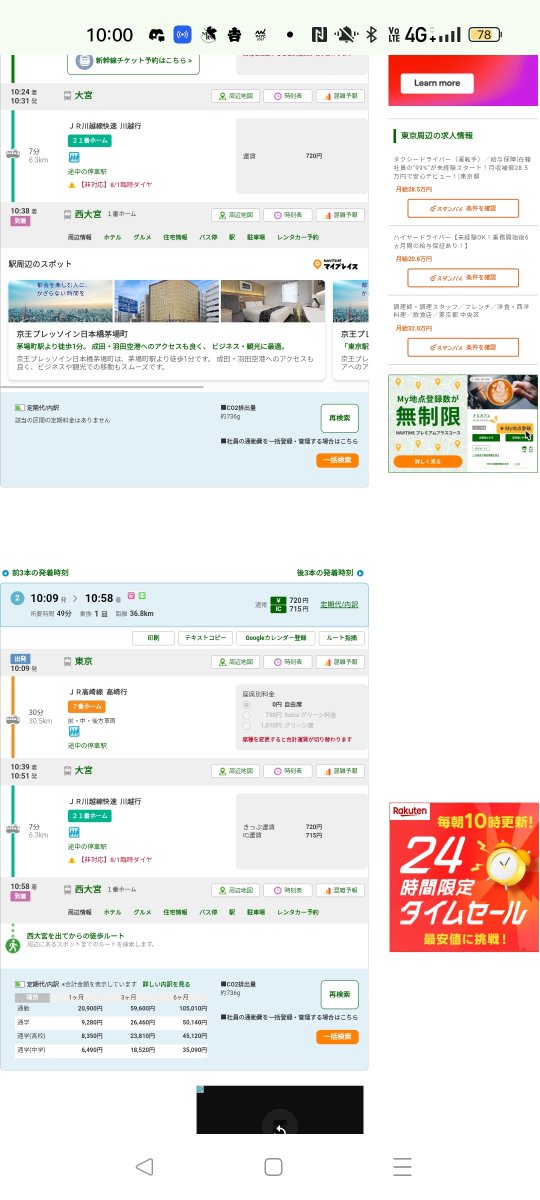Screen dimensions: 540x1200
Task: Tap the Bluetooth status bar icon
Action: tap(370, 34)
